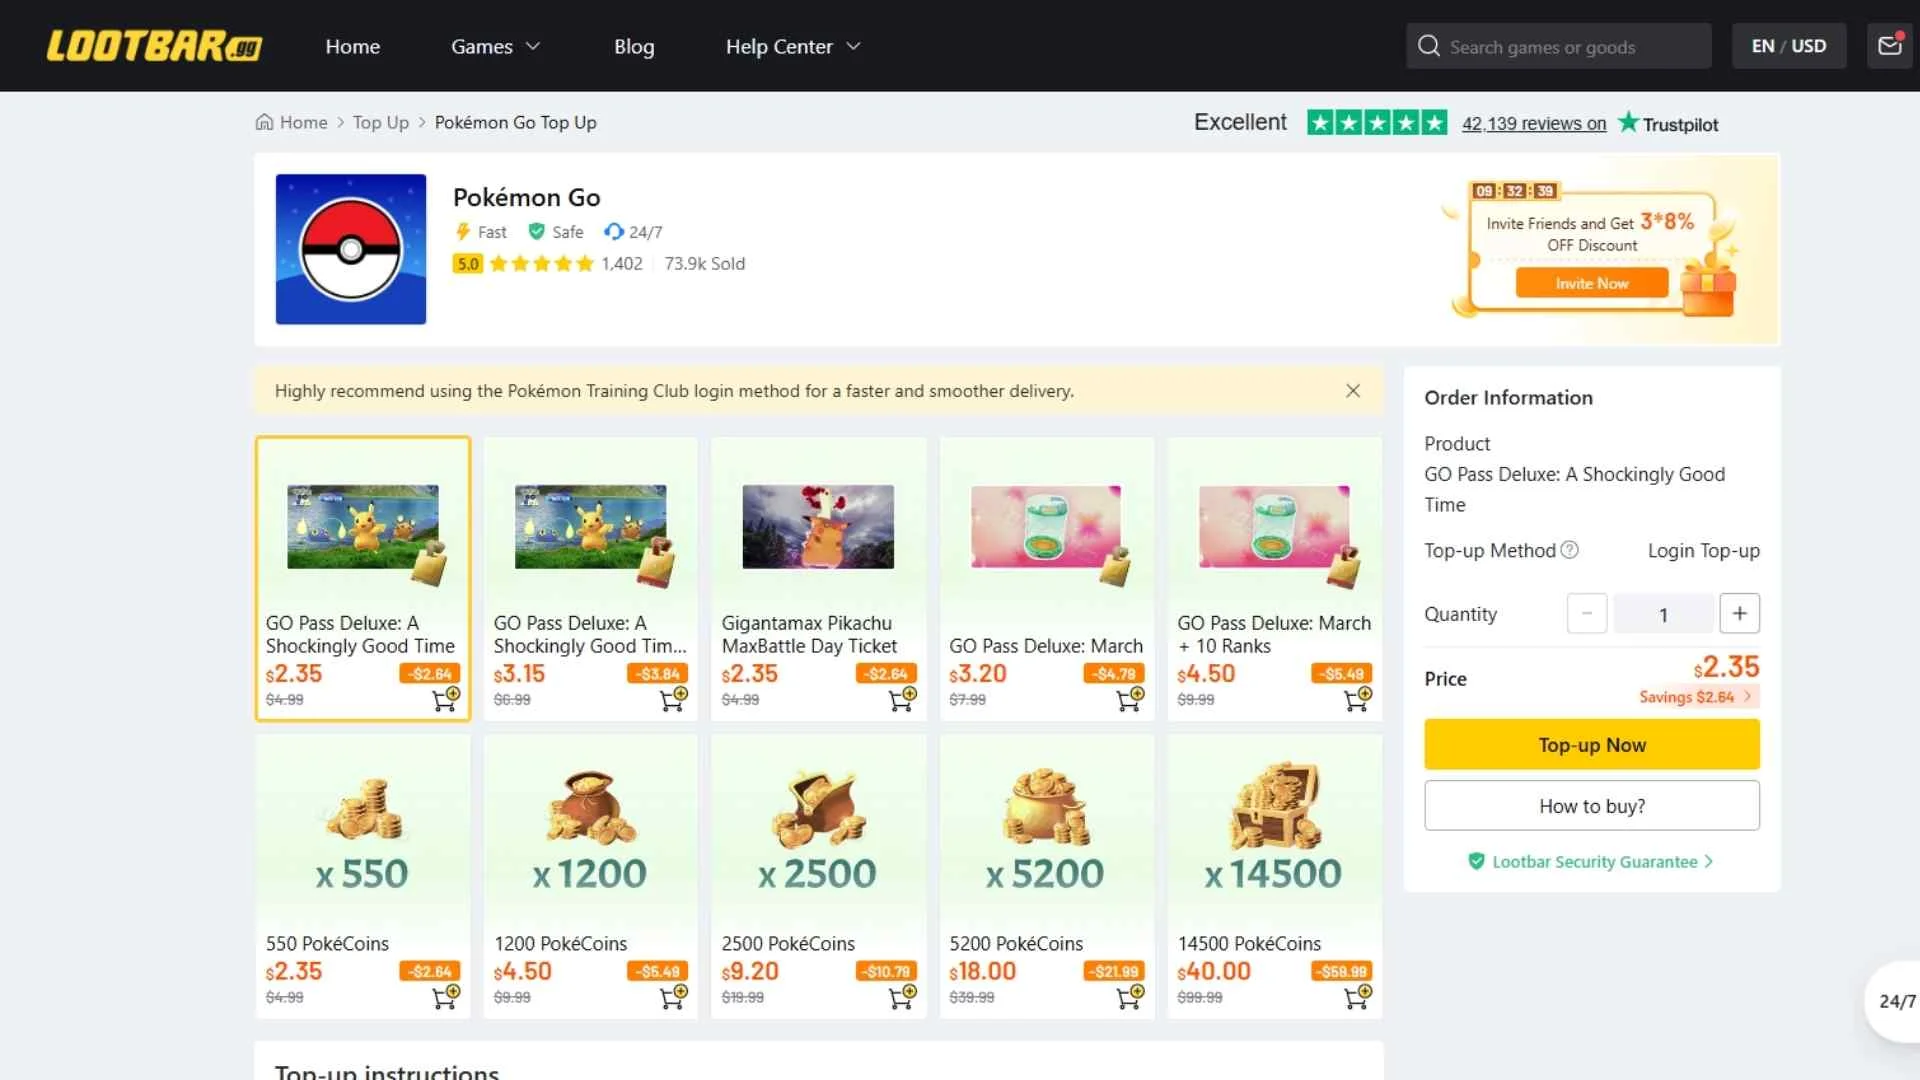Expand the Games dropdown
The width and height of the screenshot is (1920, 1080).
point(494,46)
